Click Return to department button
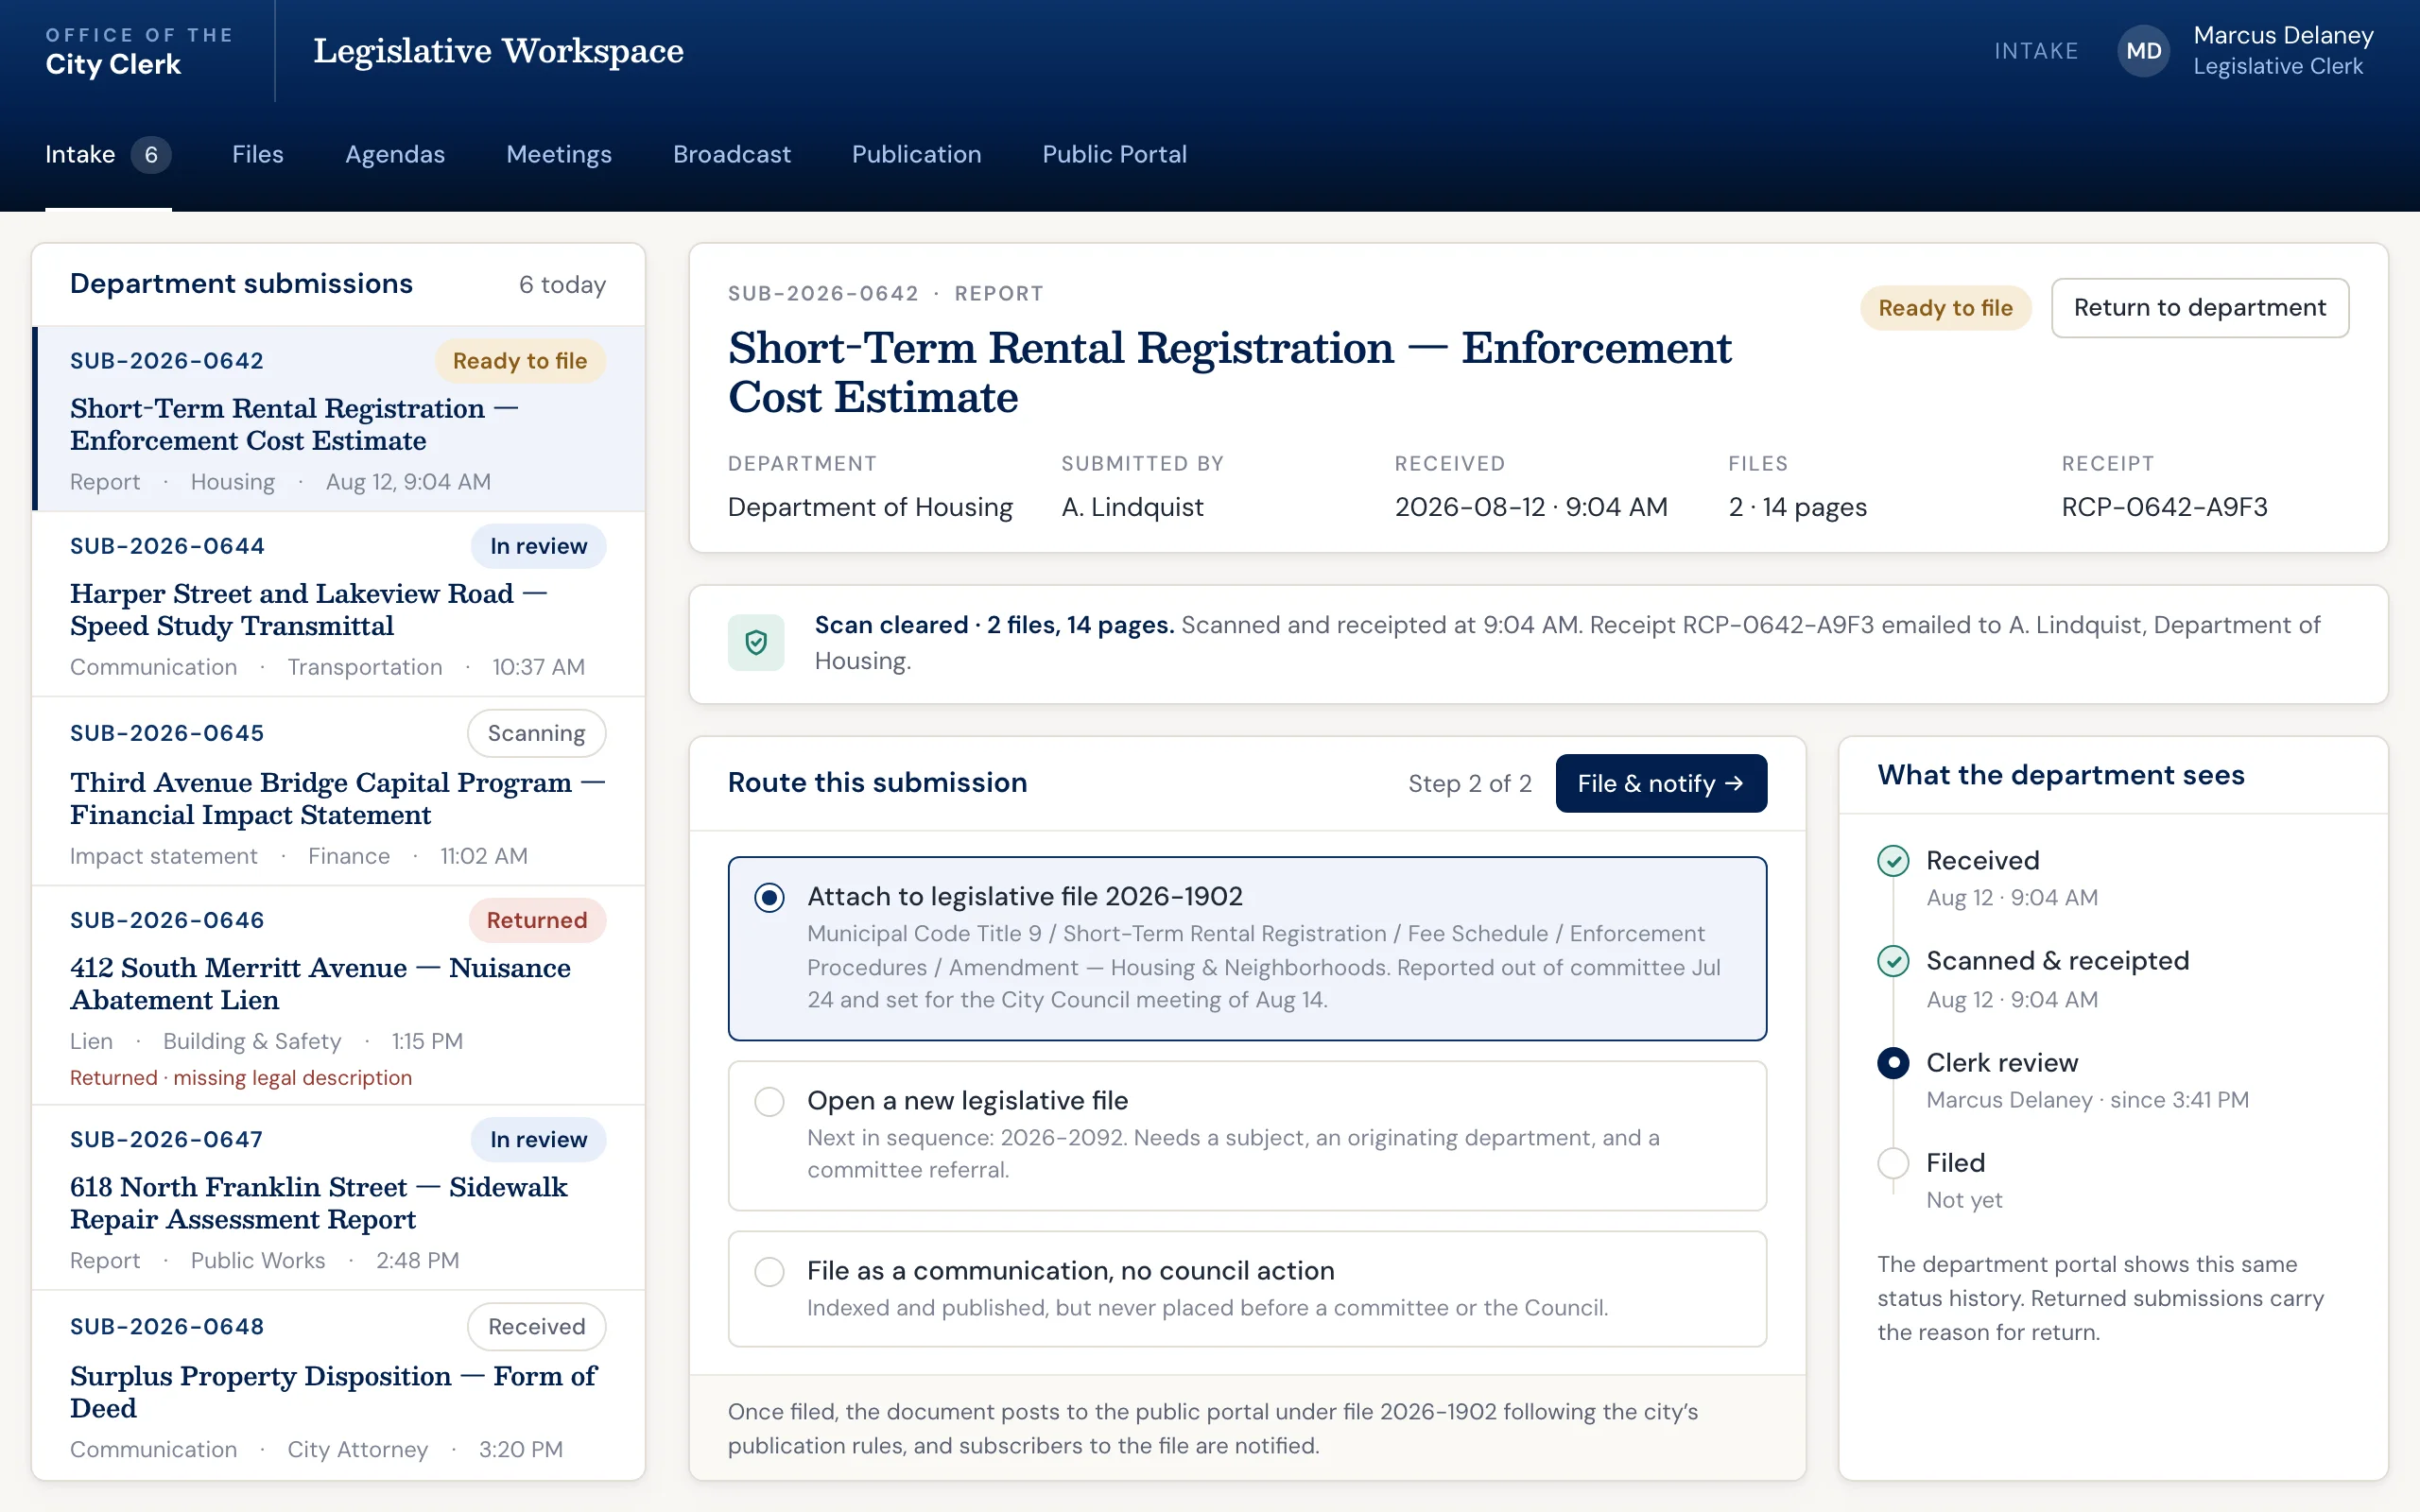The width and height of the screenshot is (2420, 1512). (2199, 308)
